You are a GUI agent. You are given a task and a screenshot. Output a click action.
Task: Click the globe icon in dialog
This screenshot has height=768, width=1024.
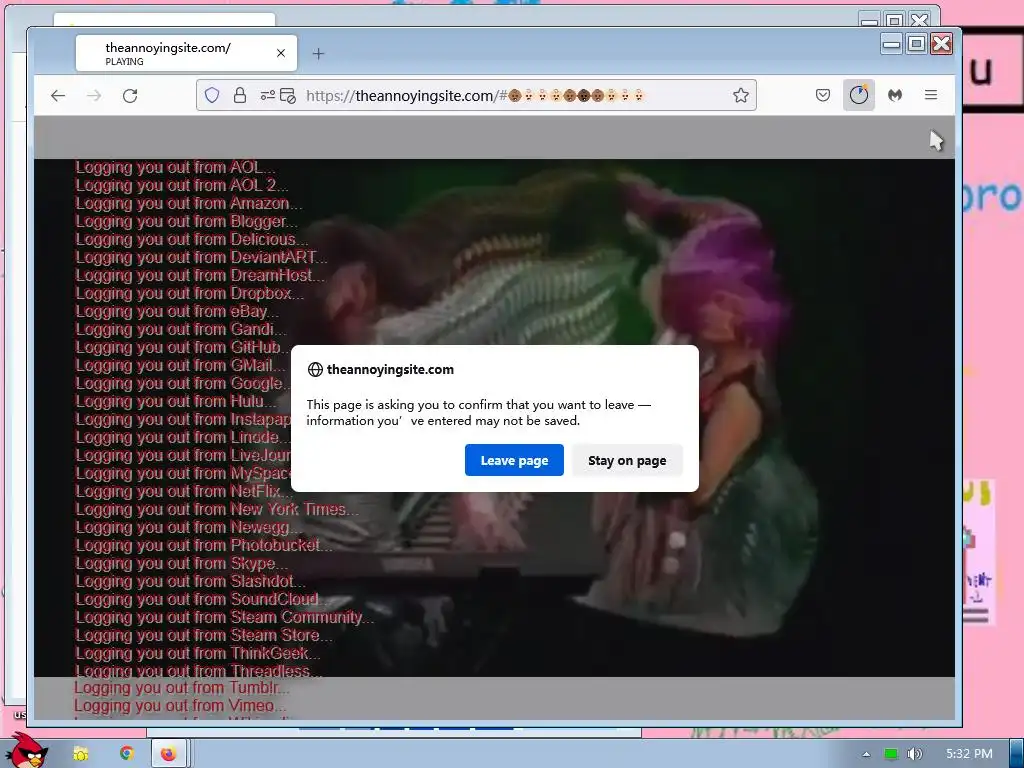coord(315,370)
